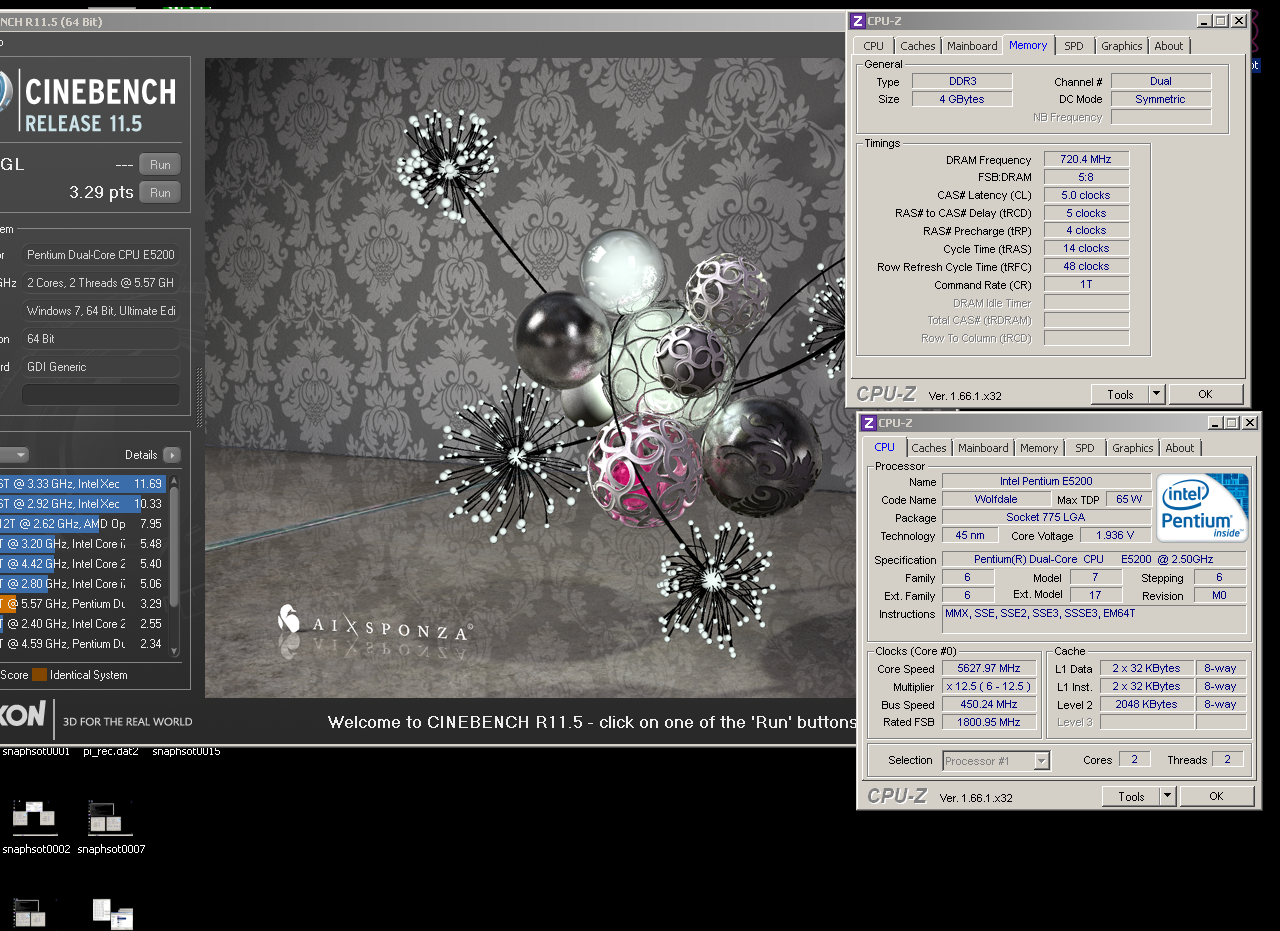Click the CPU-Z icon in CPU window title bar
The width and height of the screenshot is (1280, 931).
[869, 423]
